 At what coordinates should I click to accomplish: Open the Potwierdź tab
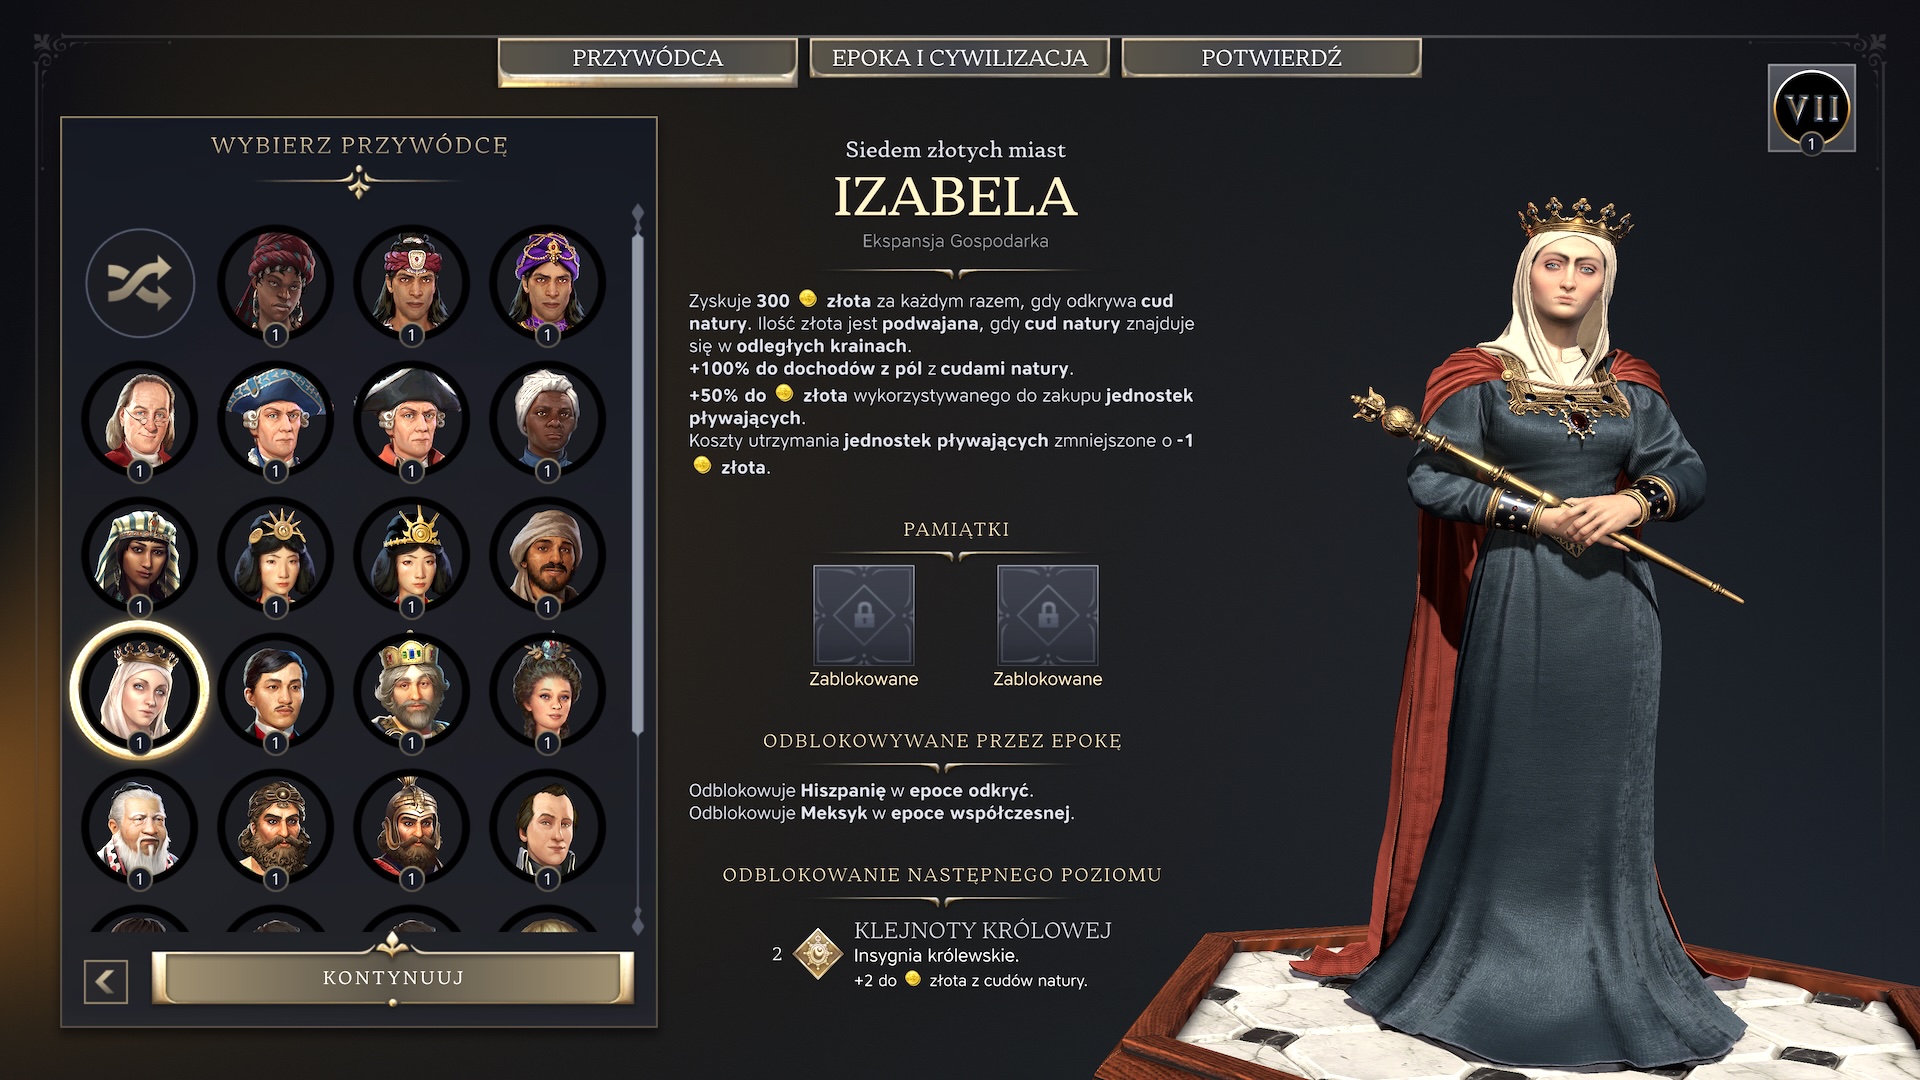pos(1271,58)
